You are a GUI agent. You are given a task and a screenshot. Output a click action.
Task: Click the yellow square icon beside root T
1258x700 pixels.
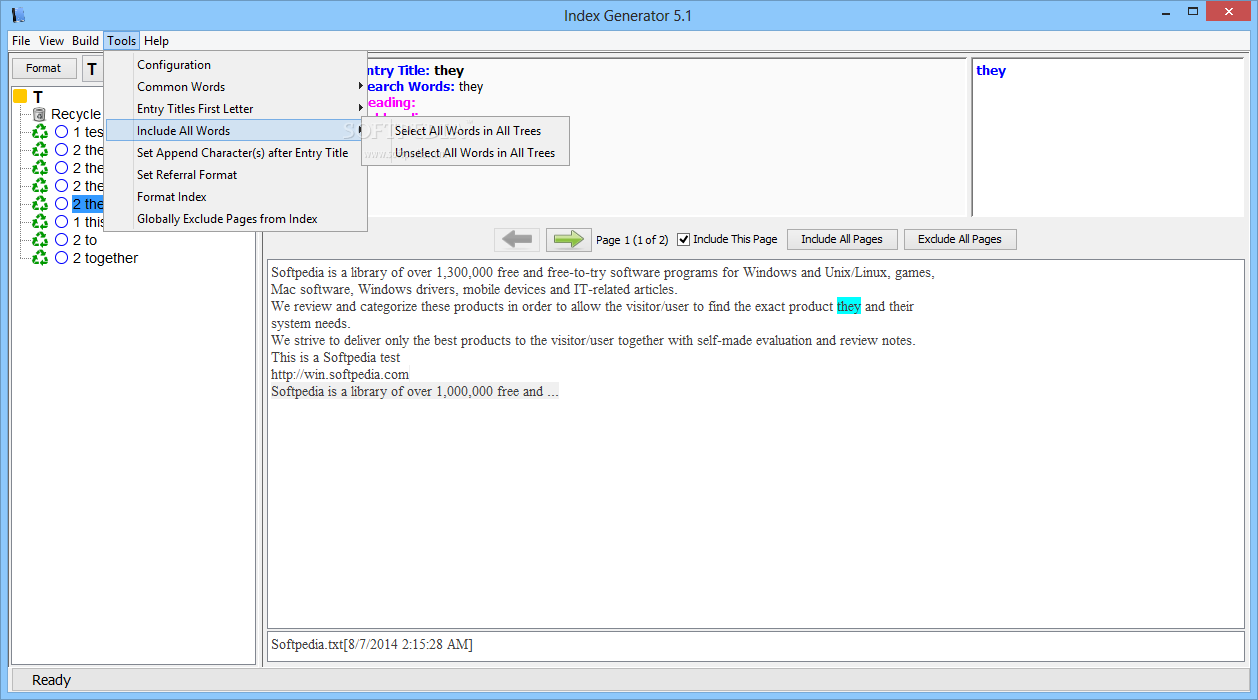tap(20, 96)
